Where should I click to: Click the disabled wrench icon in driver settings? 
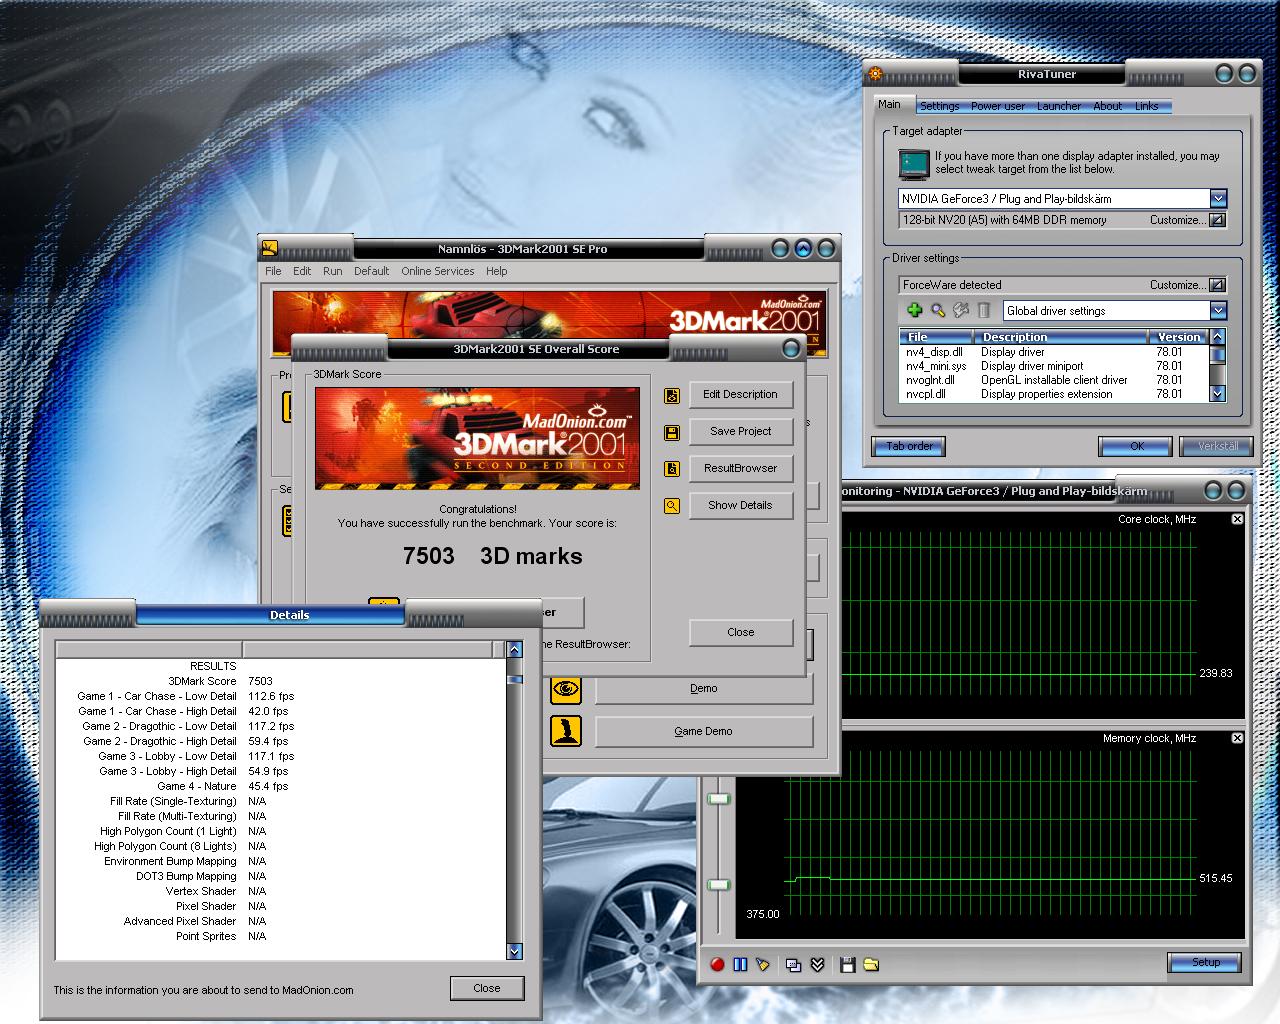pyautogui.click(x=961, y=311)
